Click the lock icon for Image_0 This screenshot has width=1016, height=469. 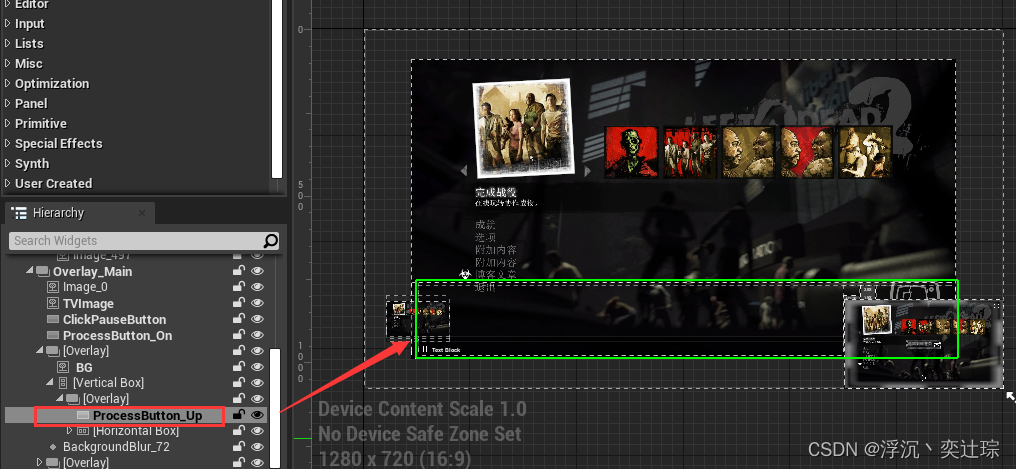[239, 287]
